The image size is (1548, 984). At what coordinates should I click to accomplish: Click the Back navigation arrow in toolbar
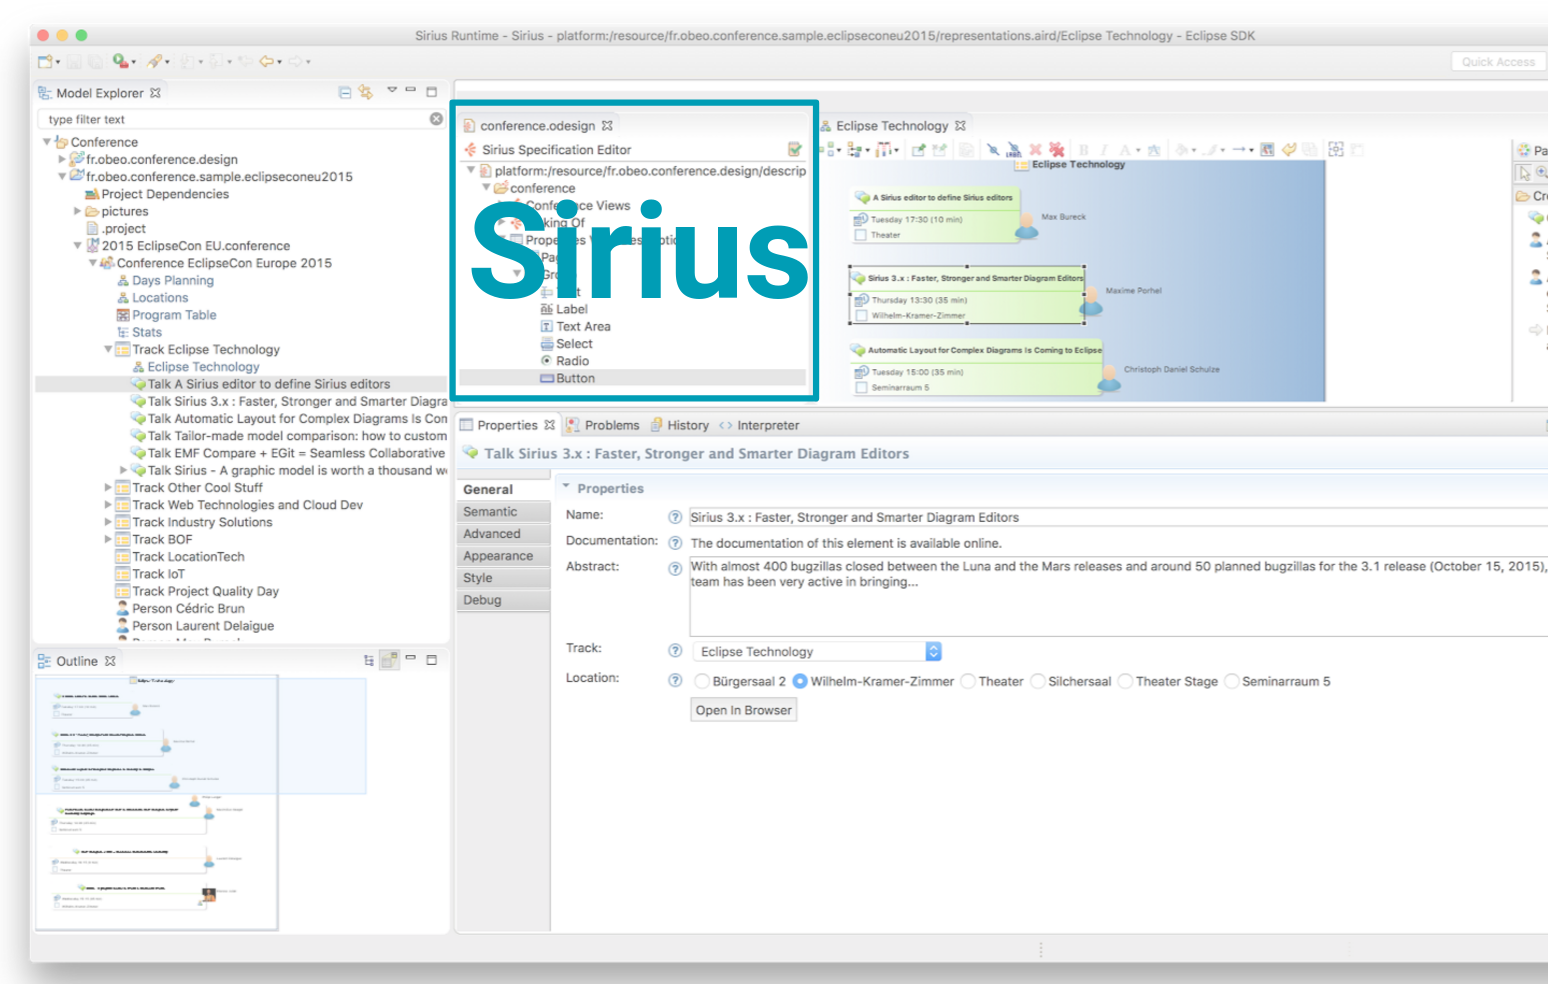click(266, 62)
